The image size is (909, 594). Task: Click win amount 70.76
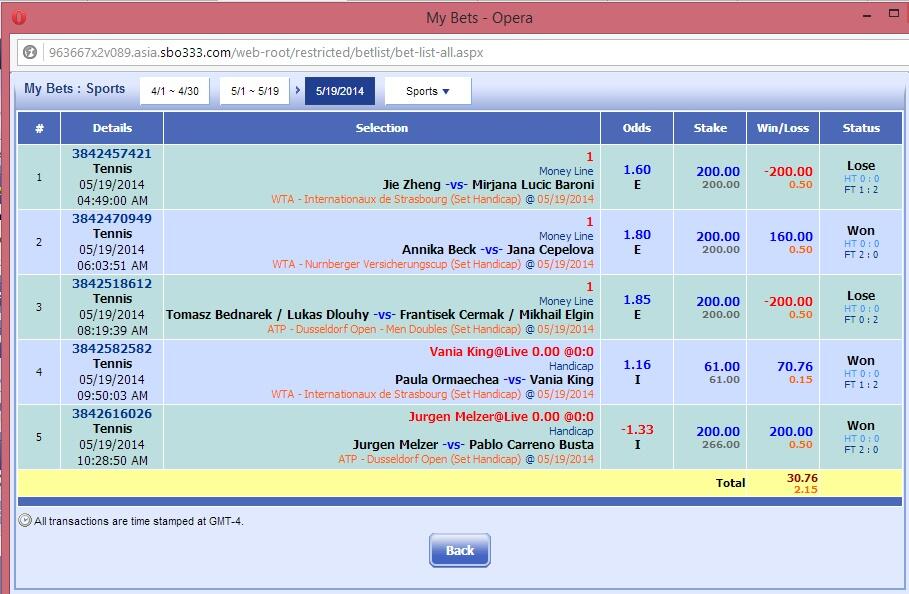pyautogui.click(x=795, y=366)
